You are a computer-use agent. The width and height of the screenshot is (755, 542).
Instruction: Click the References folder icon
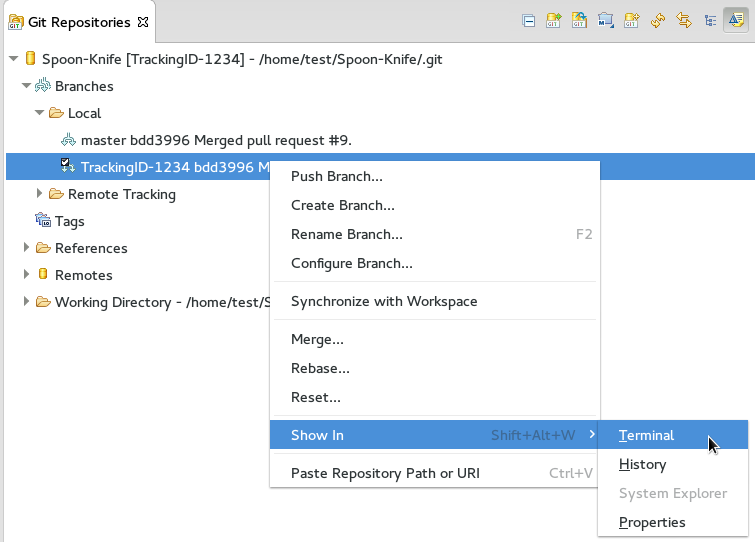pyautogui.click(x=43, y=247)
